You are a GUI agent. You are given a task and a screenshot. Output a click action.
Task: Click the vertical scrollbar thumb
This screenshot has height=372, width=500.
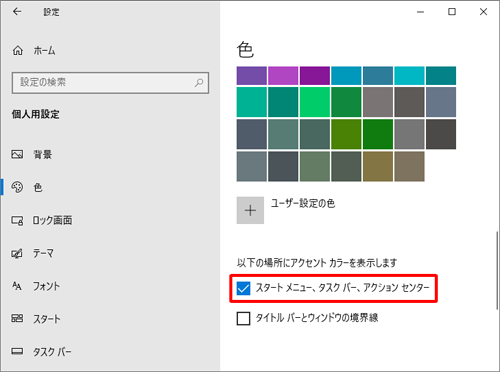pos(497,271)
